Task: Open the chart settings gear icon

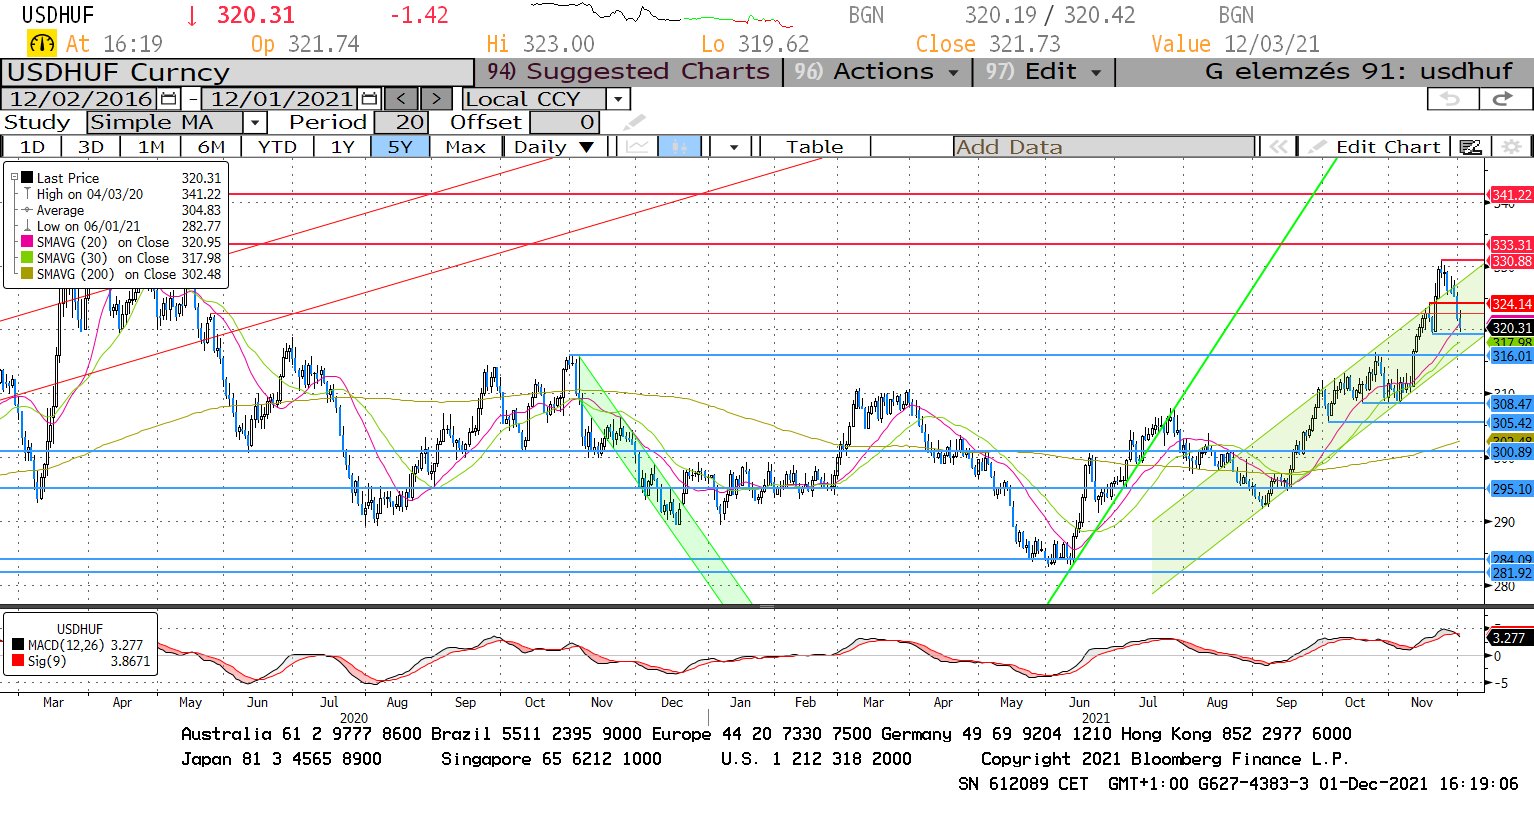Action: pos(1512,147)
